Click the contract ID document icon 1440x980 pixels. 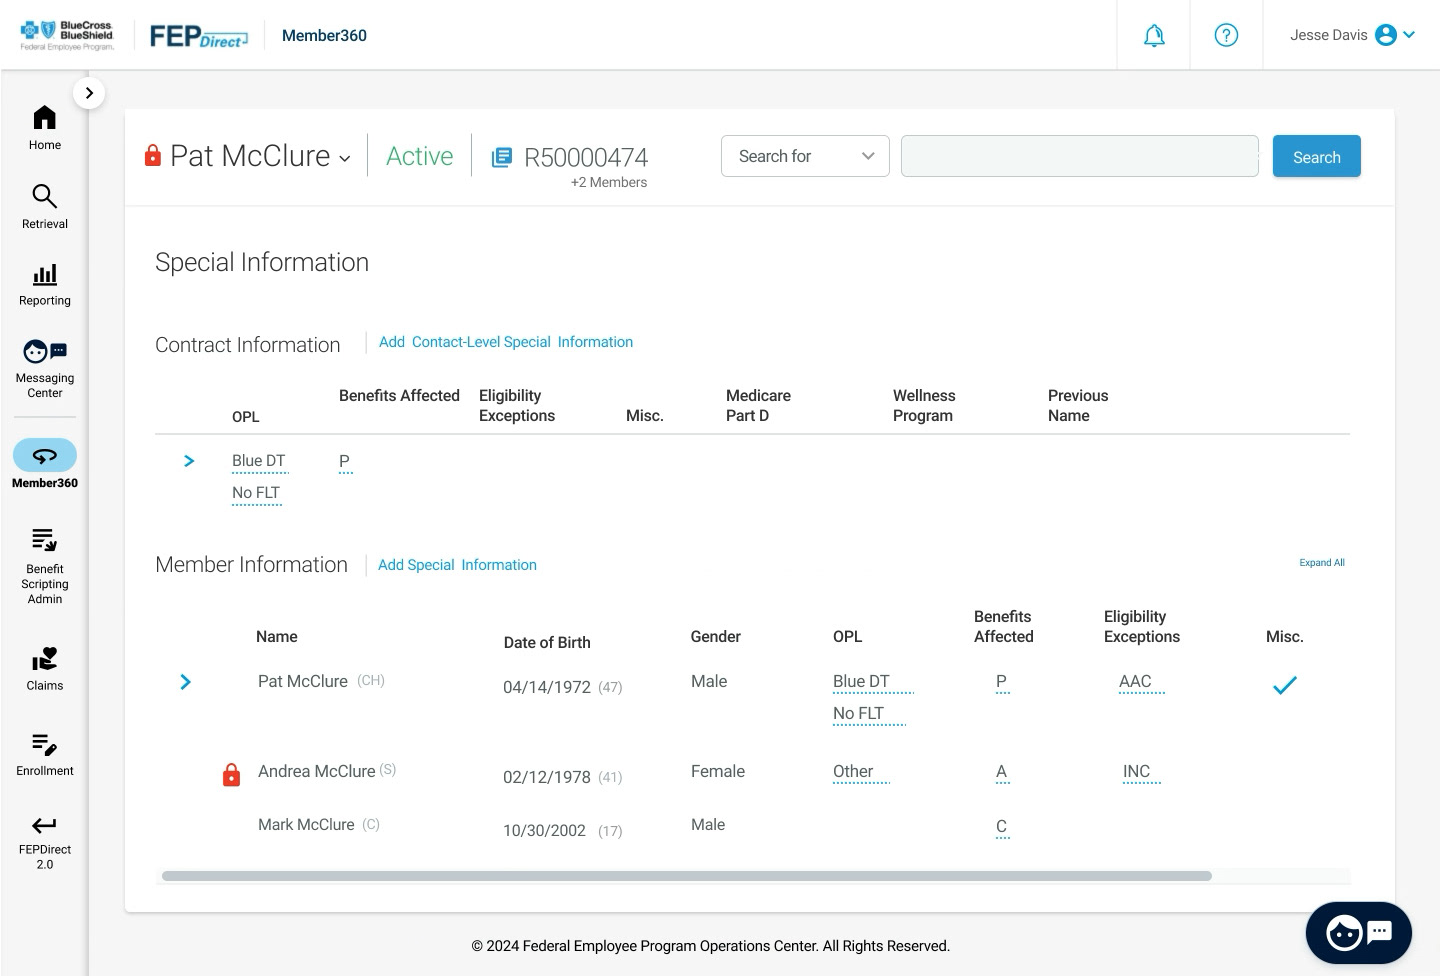tap(502, 157)
